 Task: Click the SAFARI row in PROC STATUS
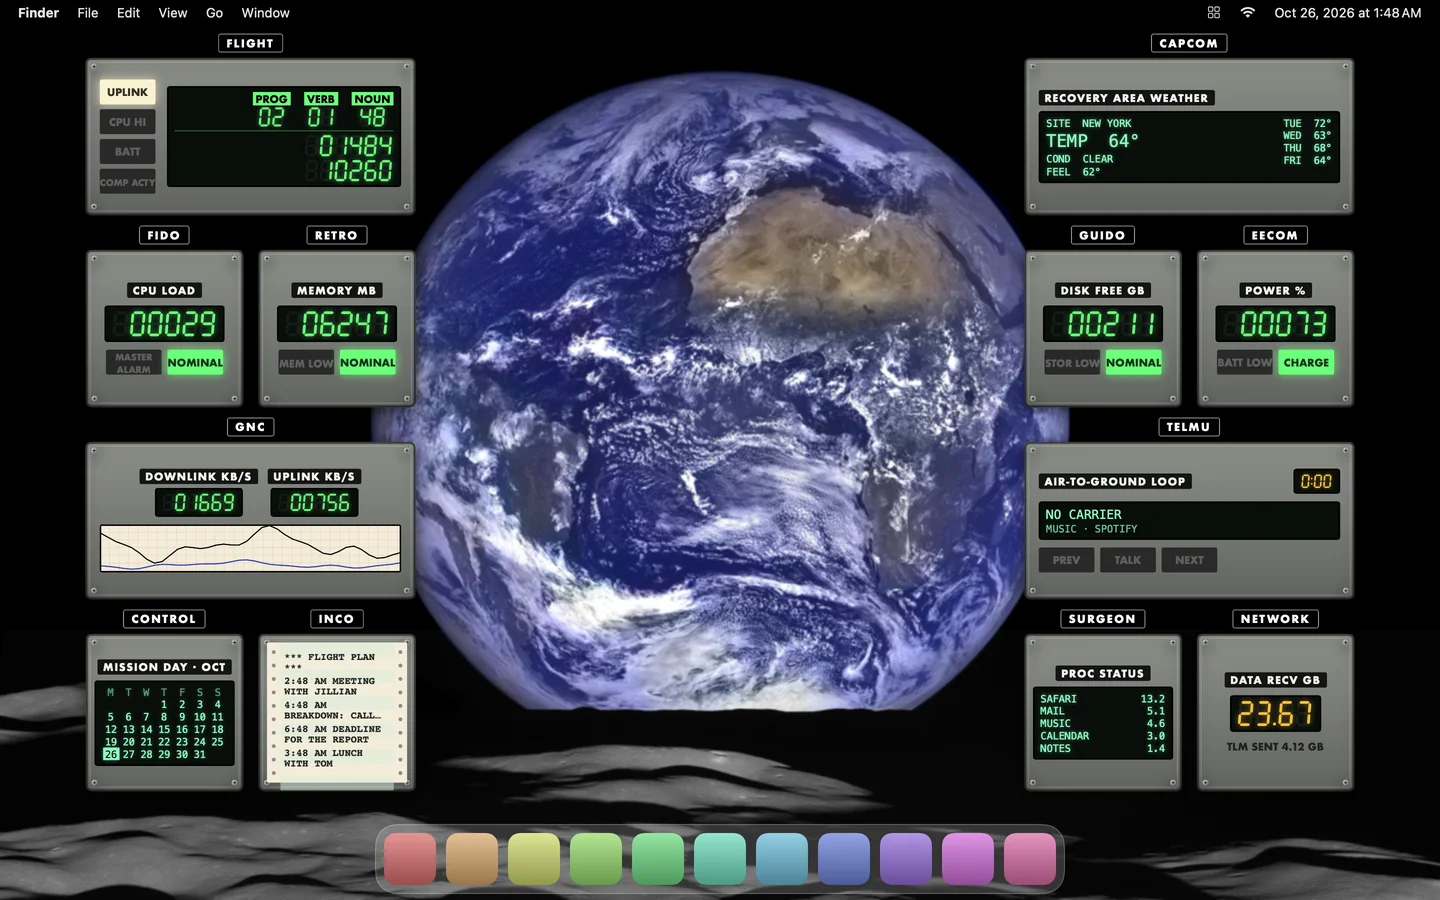coord(1102,699)
